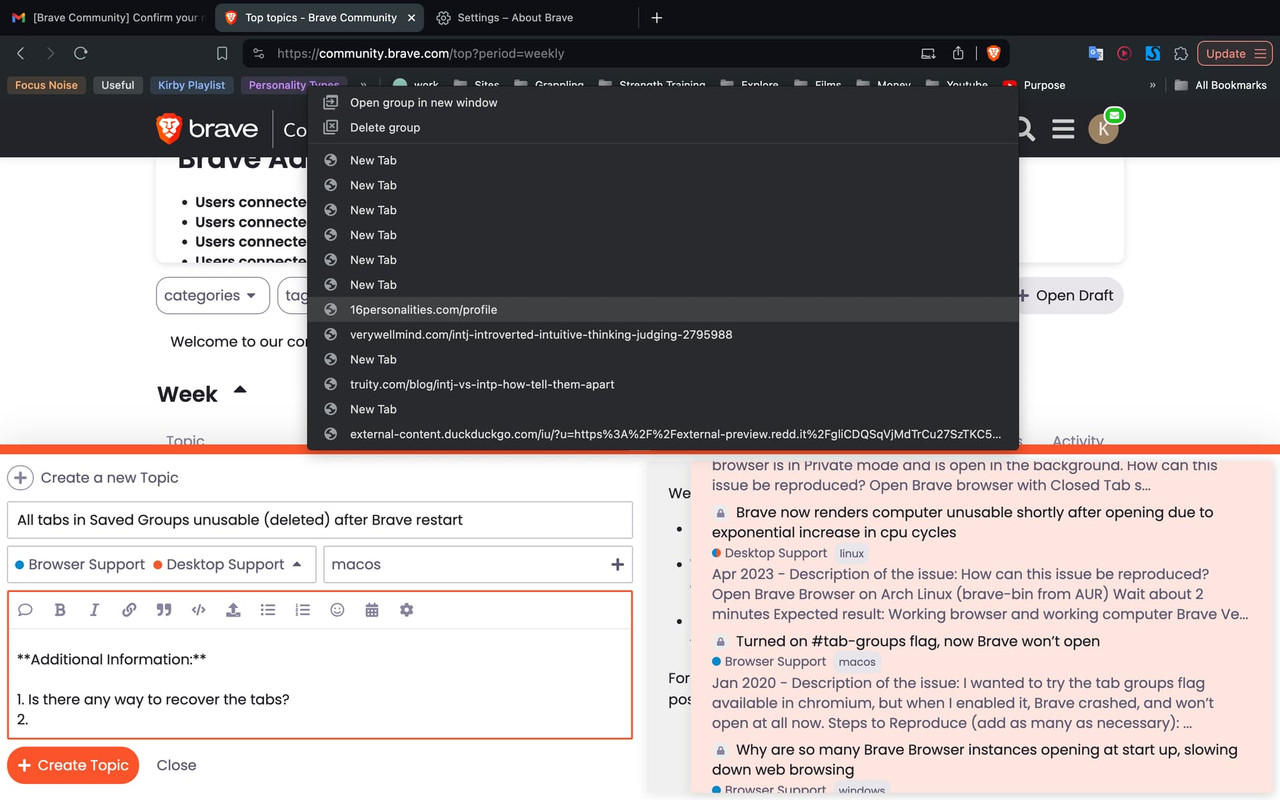Add a tag with the plus icon
Image resolution: width=1280 pixels, height=800 pixels.
[x=617, y=564]
